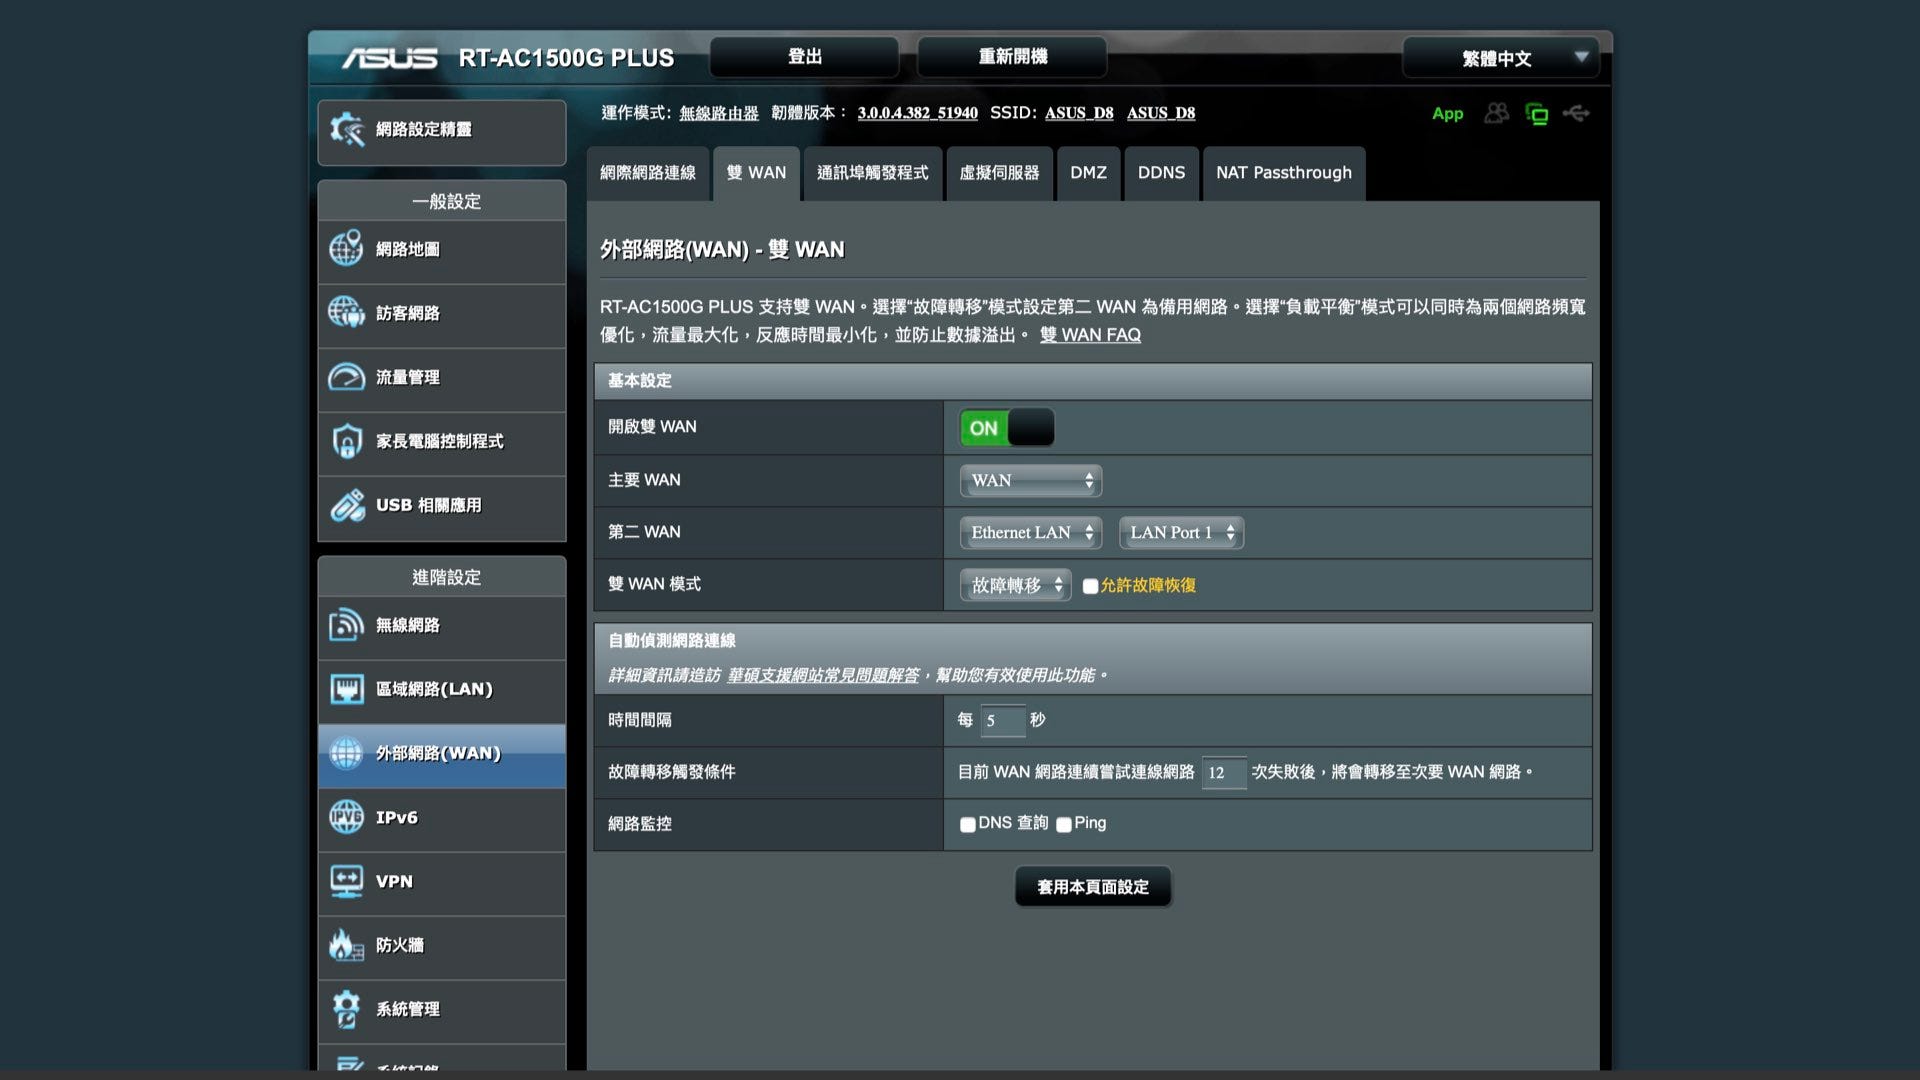Open the 防火牆 menu item label
Screen dimensions: 1920x1080
pos(400,945)
